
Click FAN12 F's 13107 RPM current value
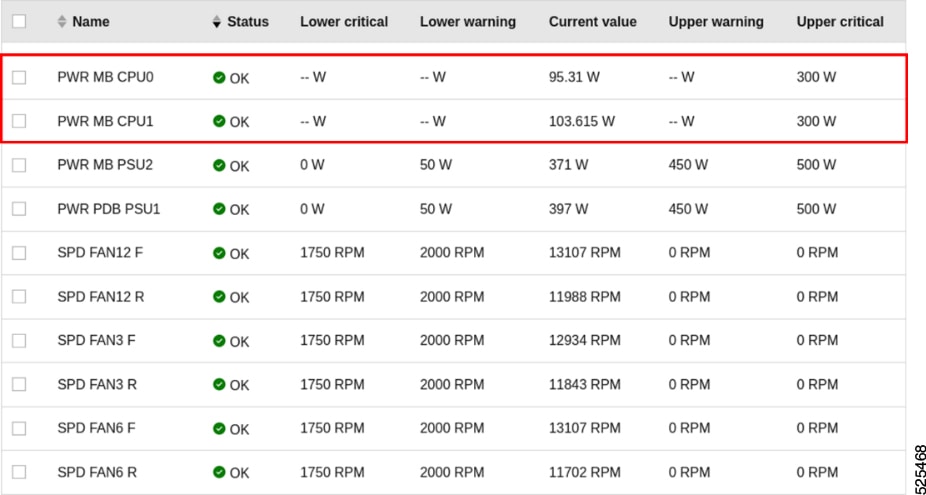coord(585,253)
